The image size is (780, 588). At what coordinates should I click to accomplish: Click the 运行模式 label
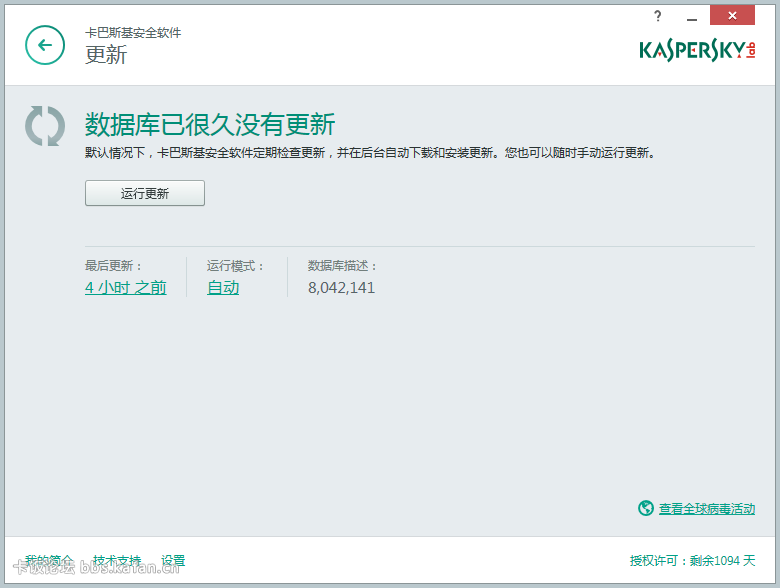click(235, 266)
